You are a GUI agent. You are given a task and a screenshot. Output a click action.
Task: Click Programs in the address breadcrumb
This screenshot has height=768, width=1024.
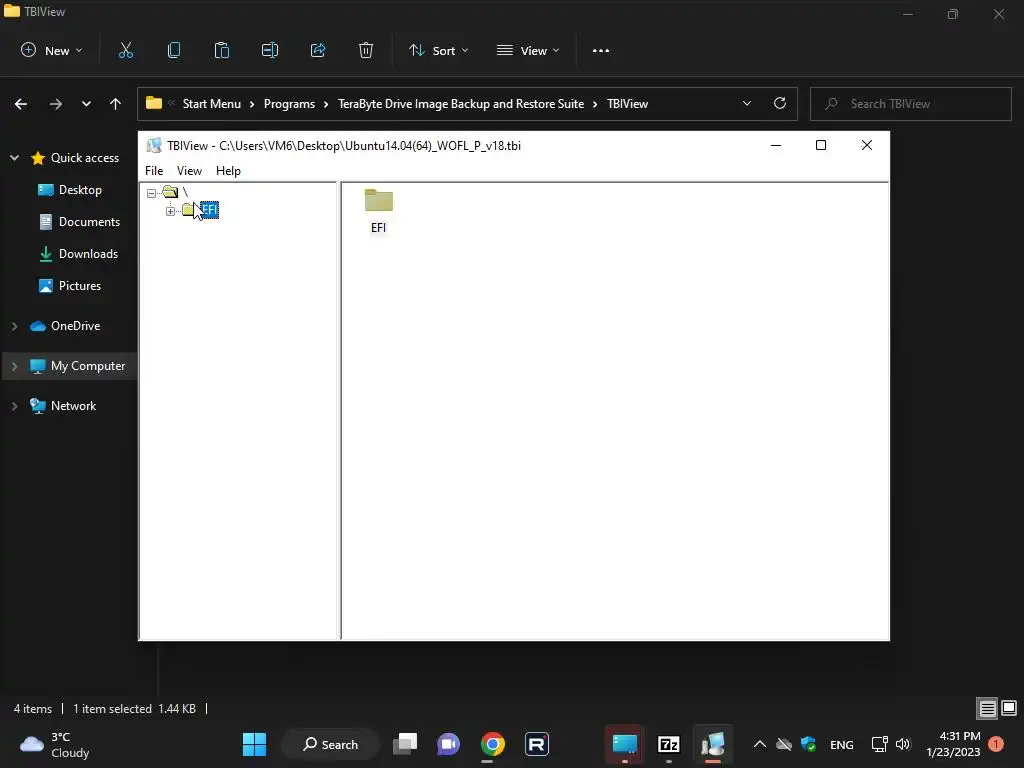(289, 104)
